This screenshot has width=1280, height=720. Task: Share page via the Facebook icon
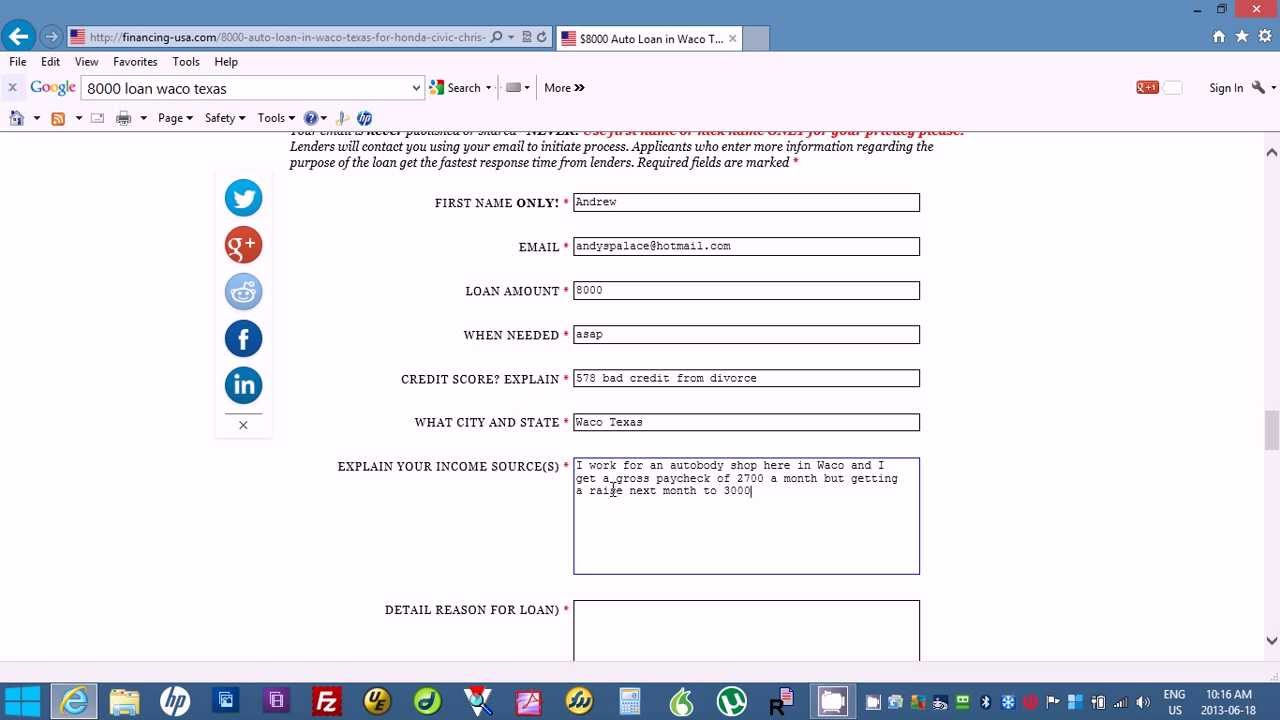coord(243,339)
